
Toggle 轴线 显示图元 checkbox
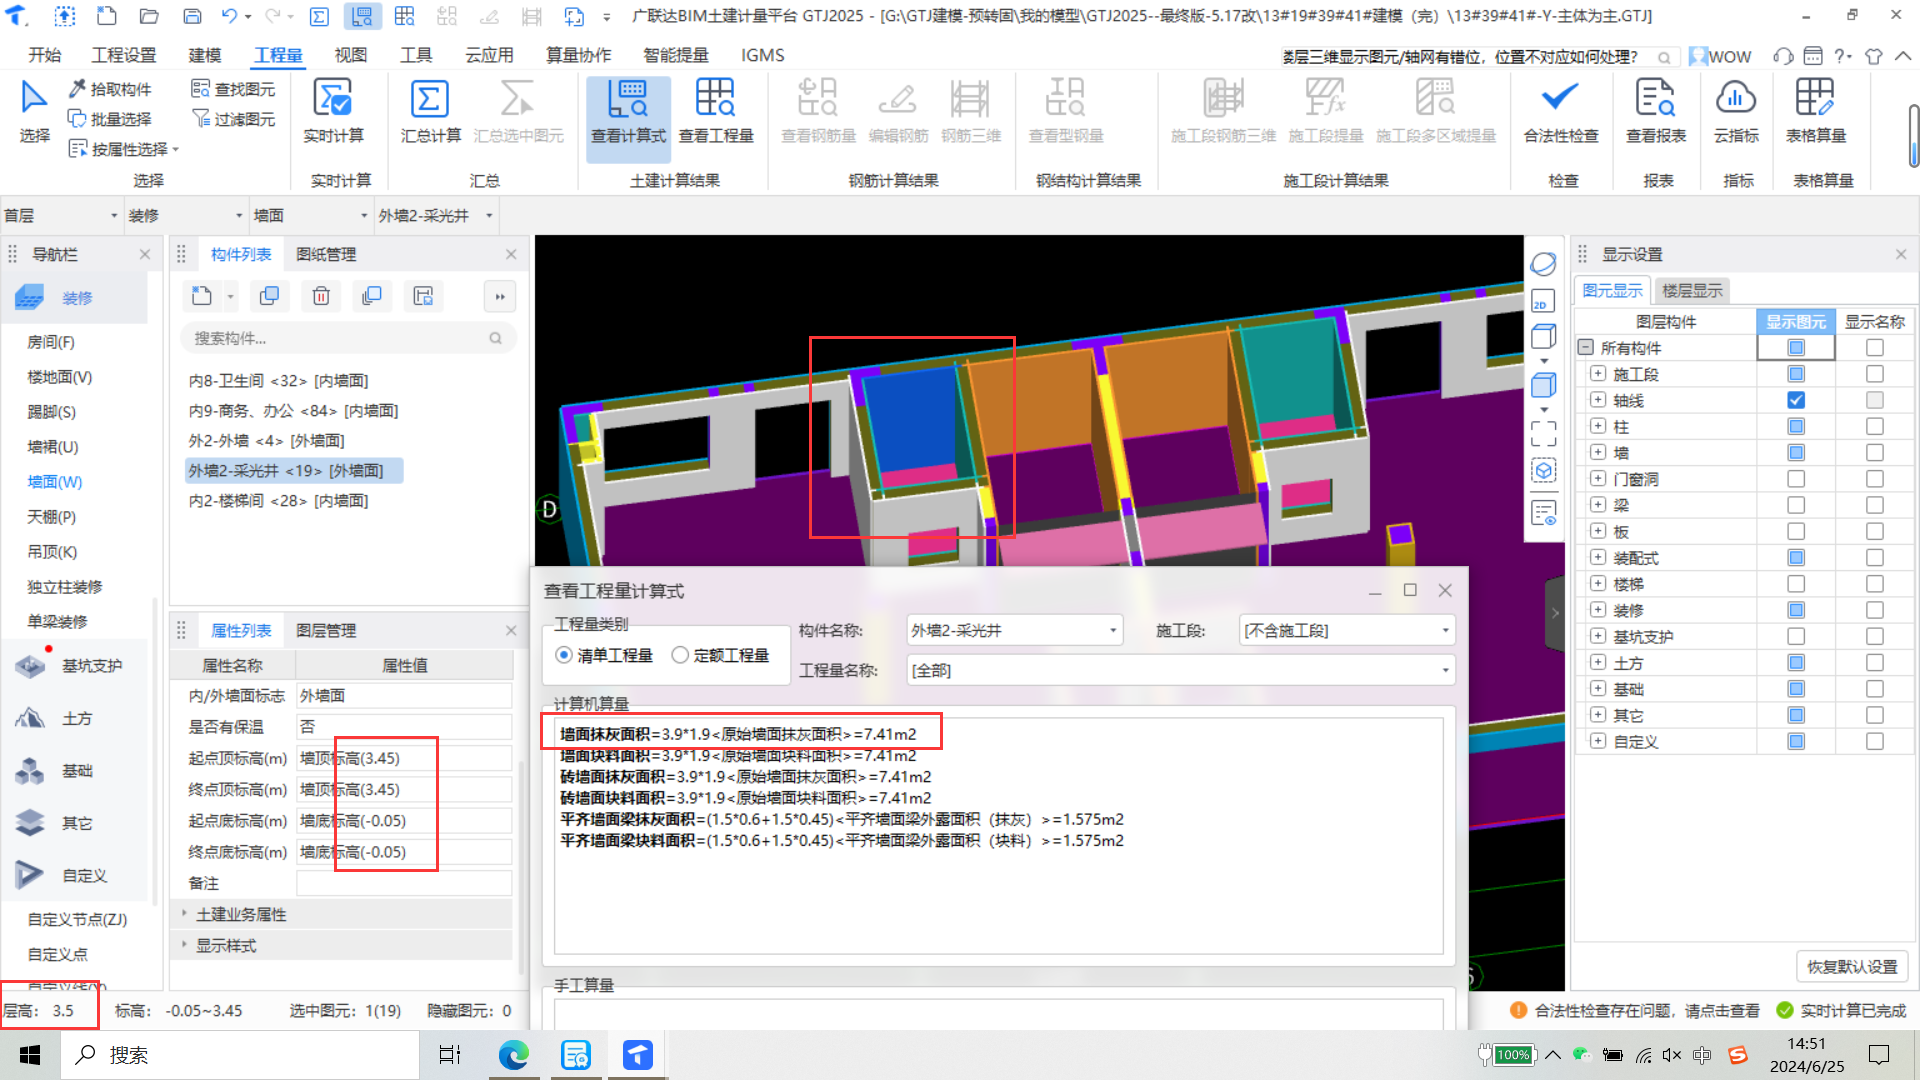point(1796,400)
